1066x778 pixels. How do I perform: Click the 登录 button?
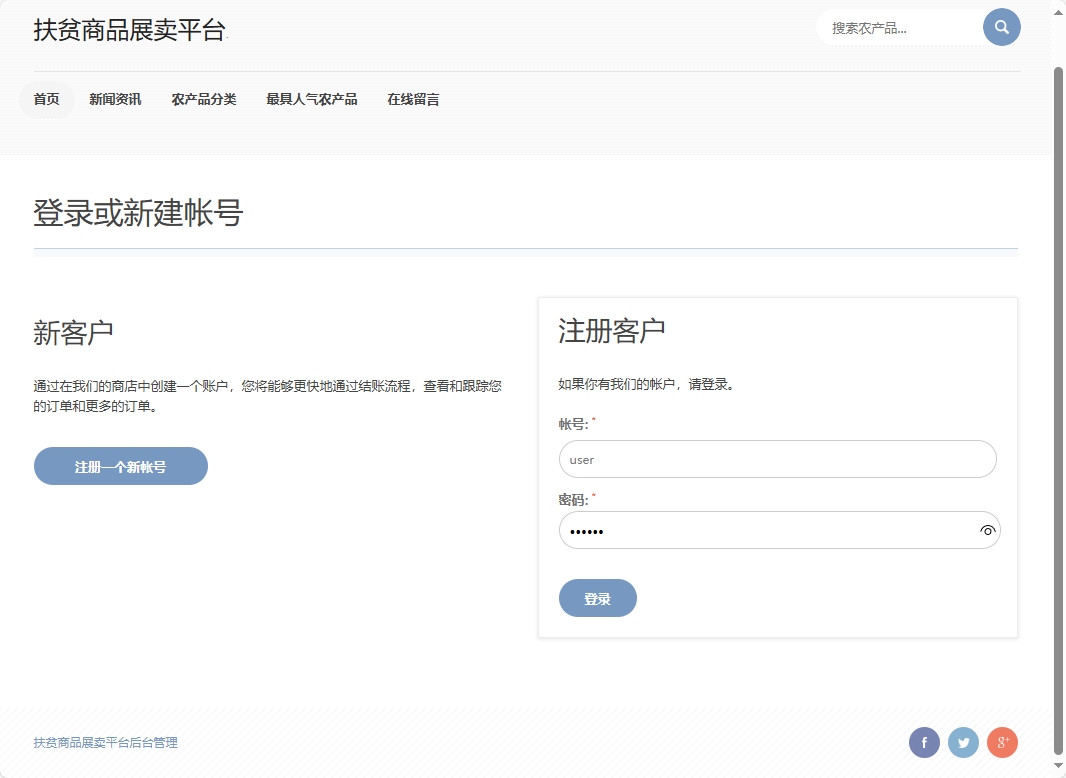click(x=597, y=598)
